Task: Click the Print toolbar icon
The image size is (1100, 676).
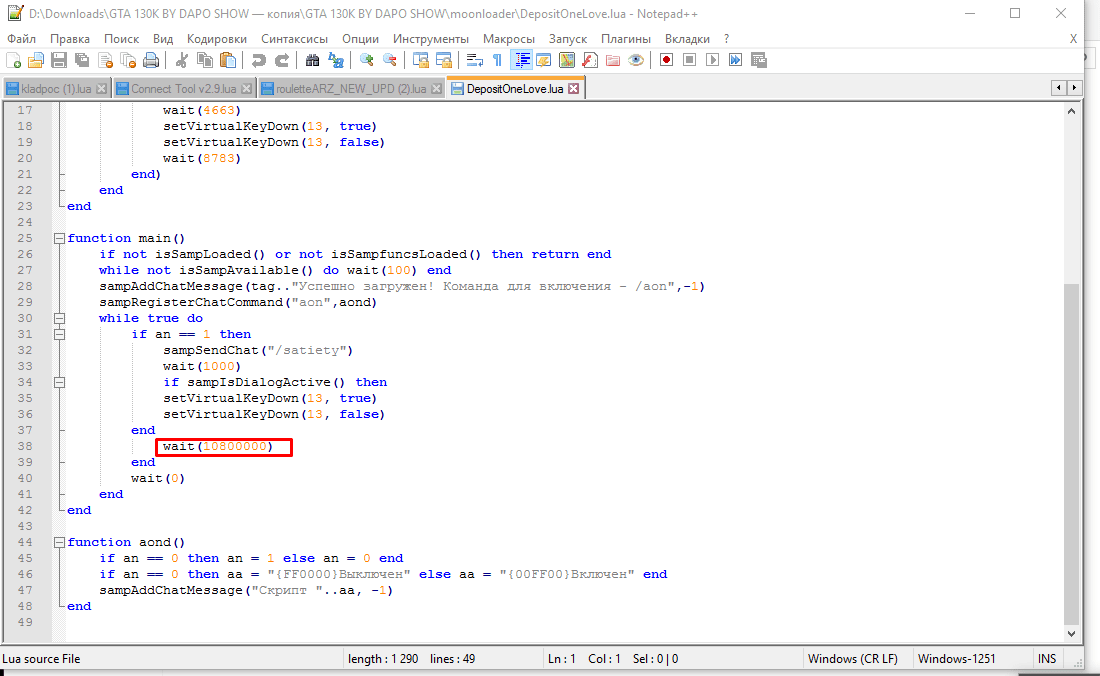Action: coord(151,60)
